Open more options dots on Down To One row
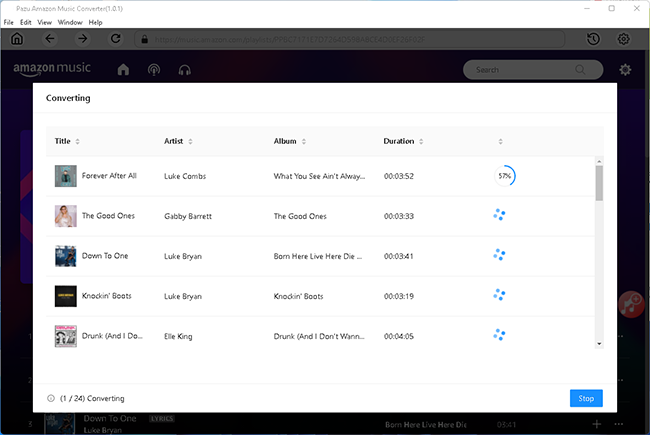650x435 pixels. coord(619,424)
